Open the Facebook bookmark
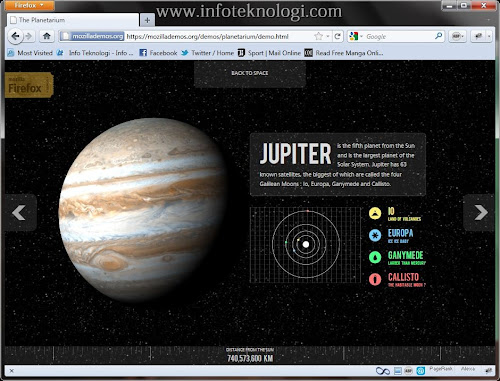500x381 pixels. point(158,53)
